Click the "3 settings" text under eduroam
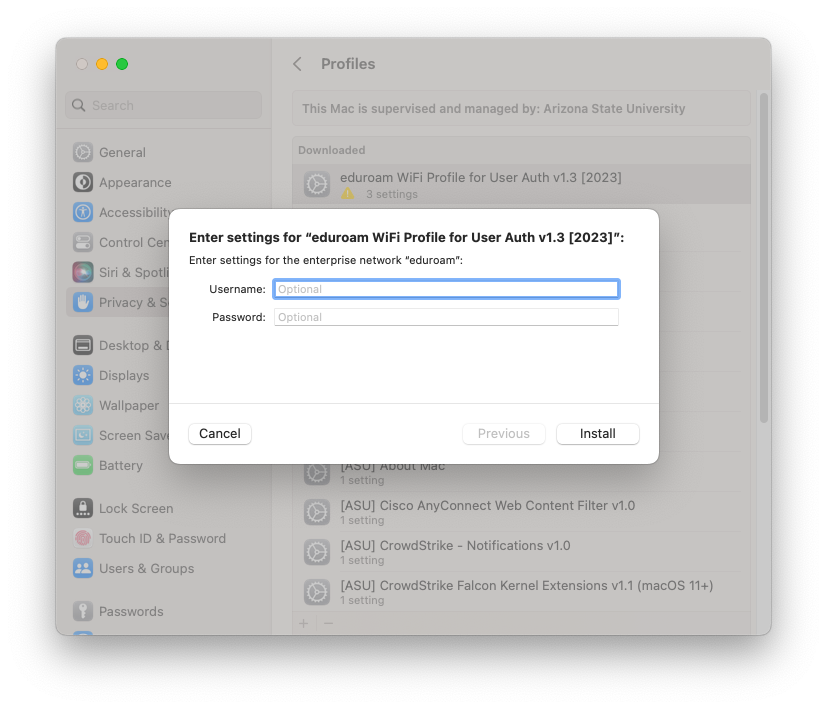Image resolution: width=827 pixels, height=709 pixels. tap(392, 194)
